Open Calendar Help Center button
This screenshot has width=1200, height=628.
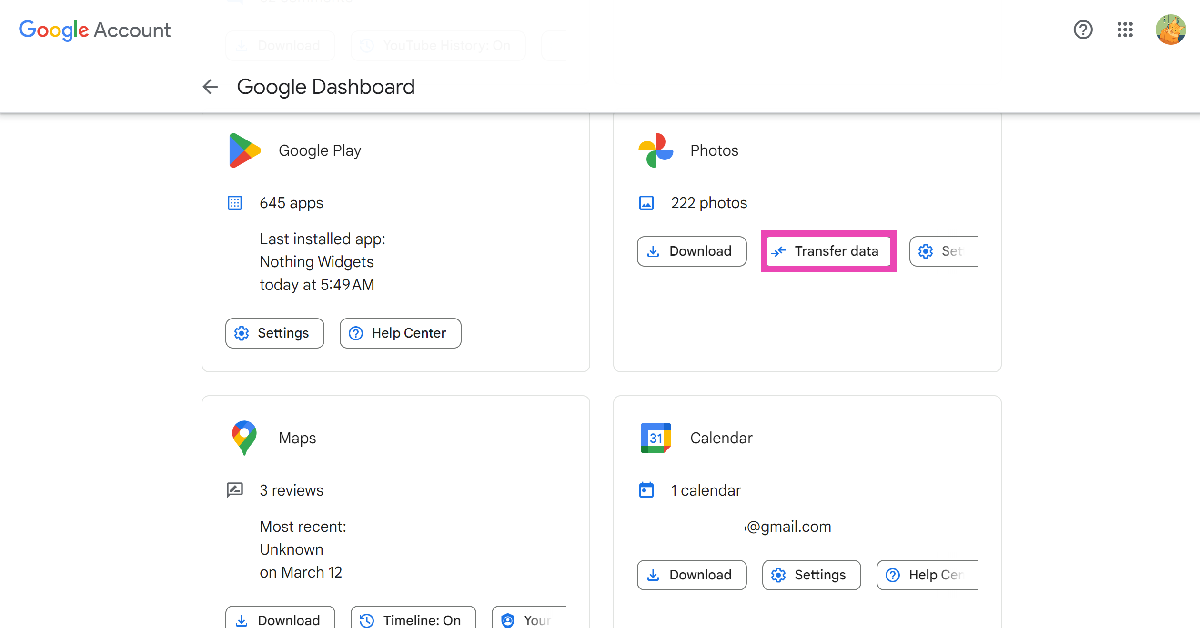click(927, 575)
